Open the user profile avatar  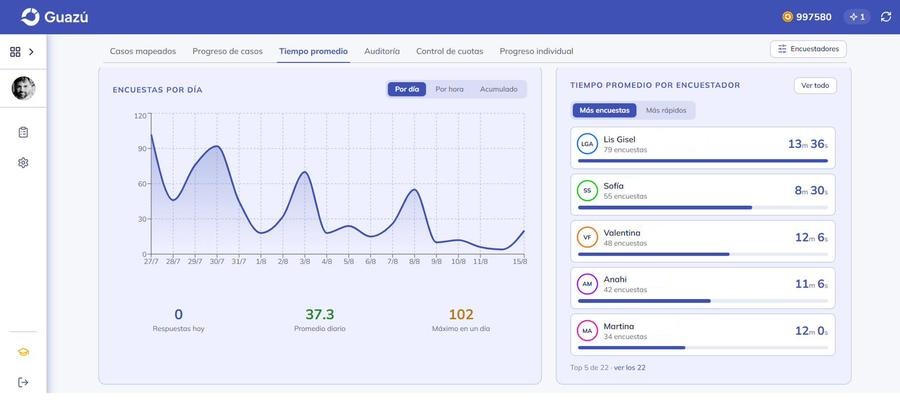coord(23,88)
